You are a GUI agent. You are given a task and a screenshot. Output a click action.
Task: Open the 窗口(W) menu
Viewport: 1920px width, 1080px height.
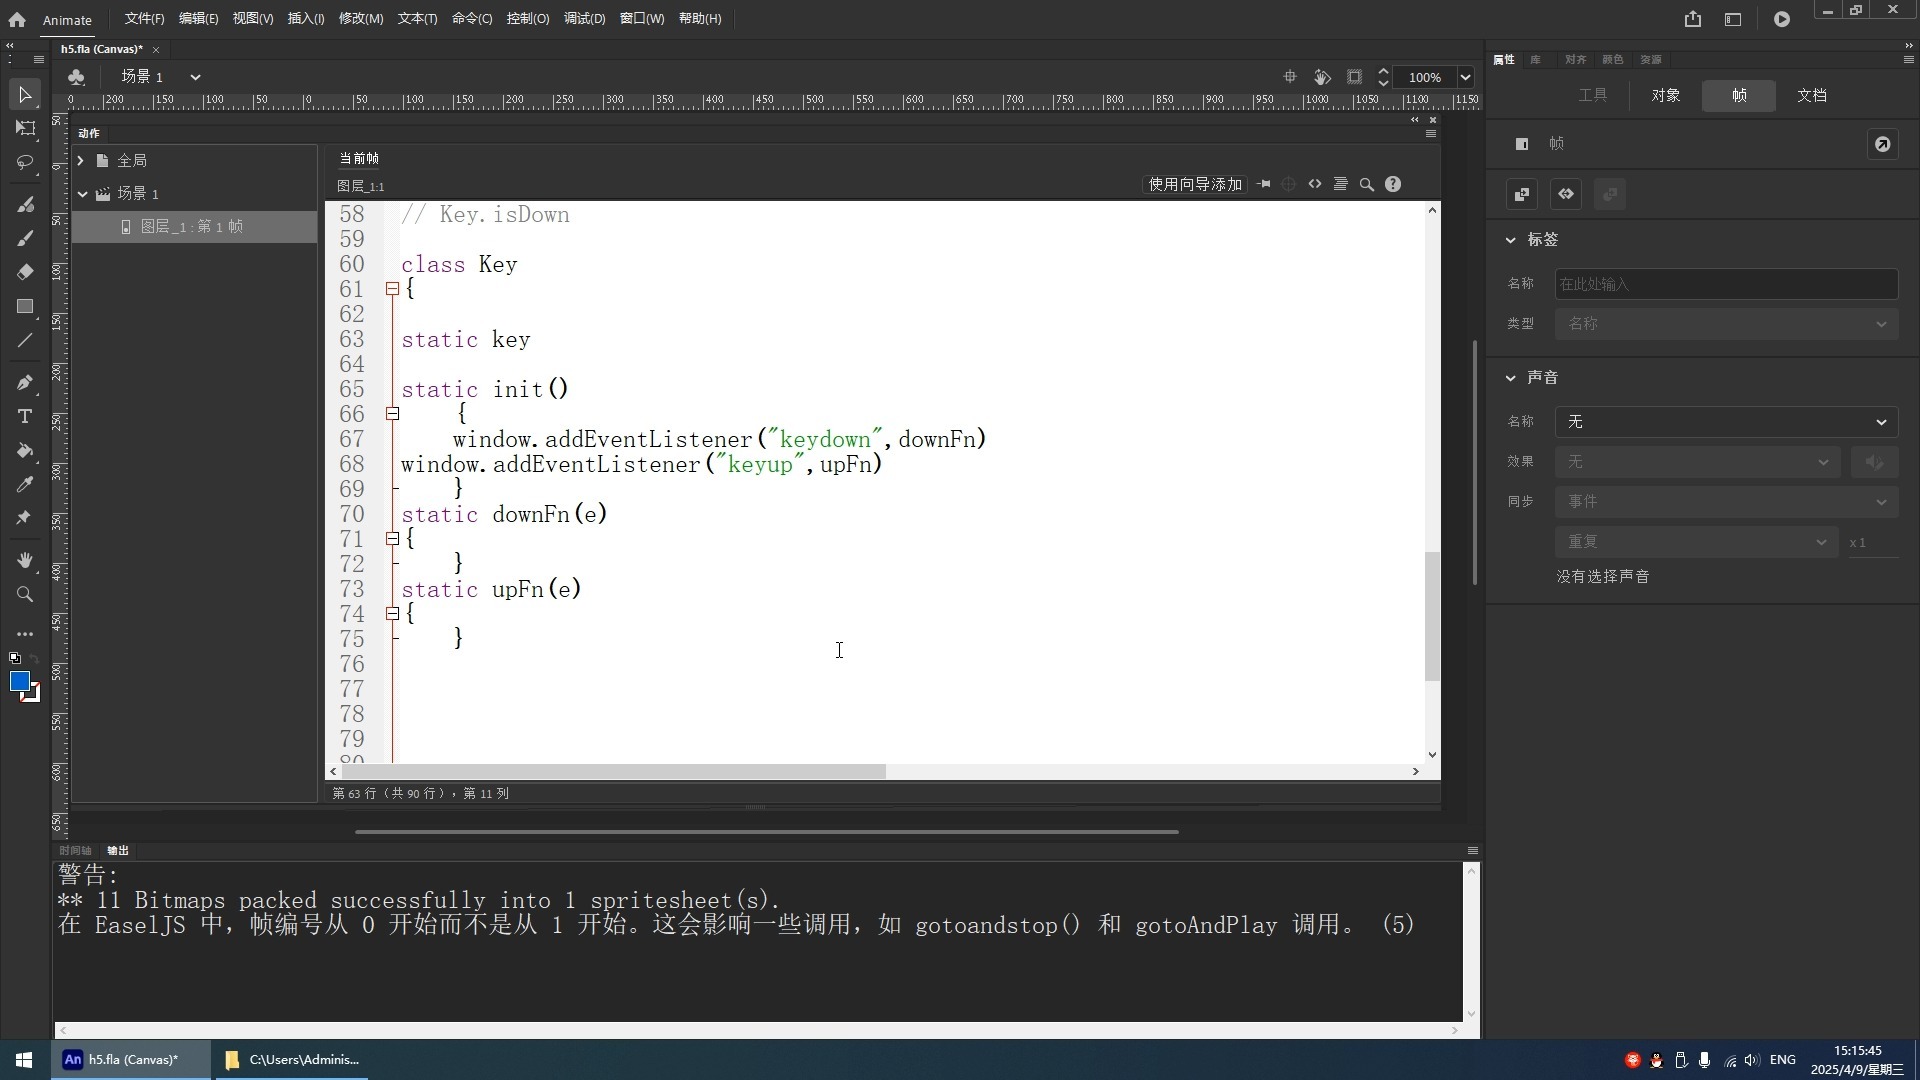pos(641,18)
